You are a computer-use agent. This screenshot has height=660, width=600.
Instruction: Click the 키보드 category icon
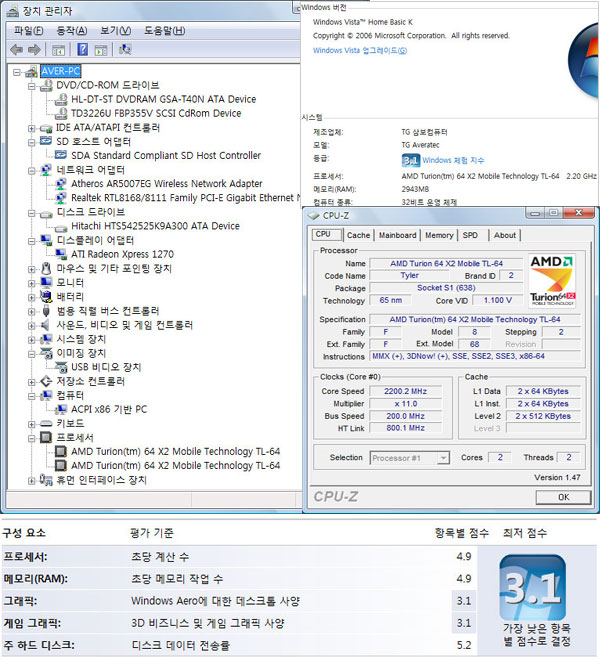[46, 424]
